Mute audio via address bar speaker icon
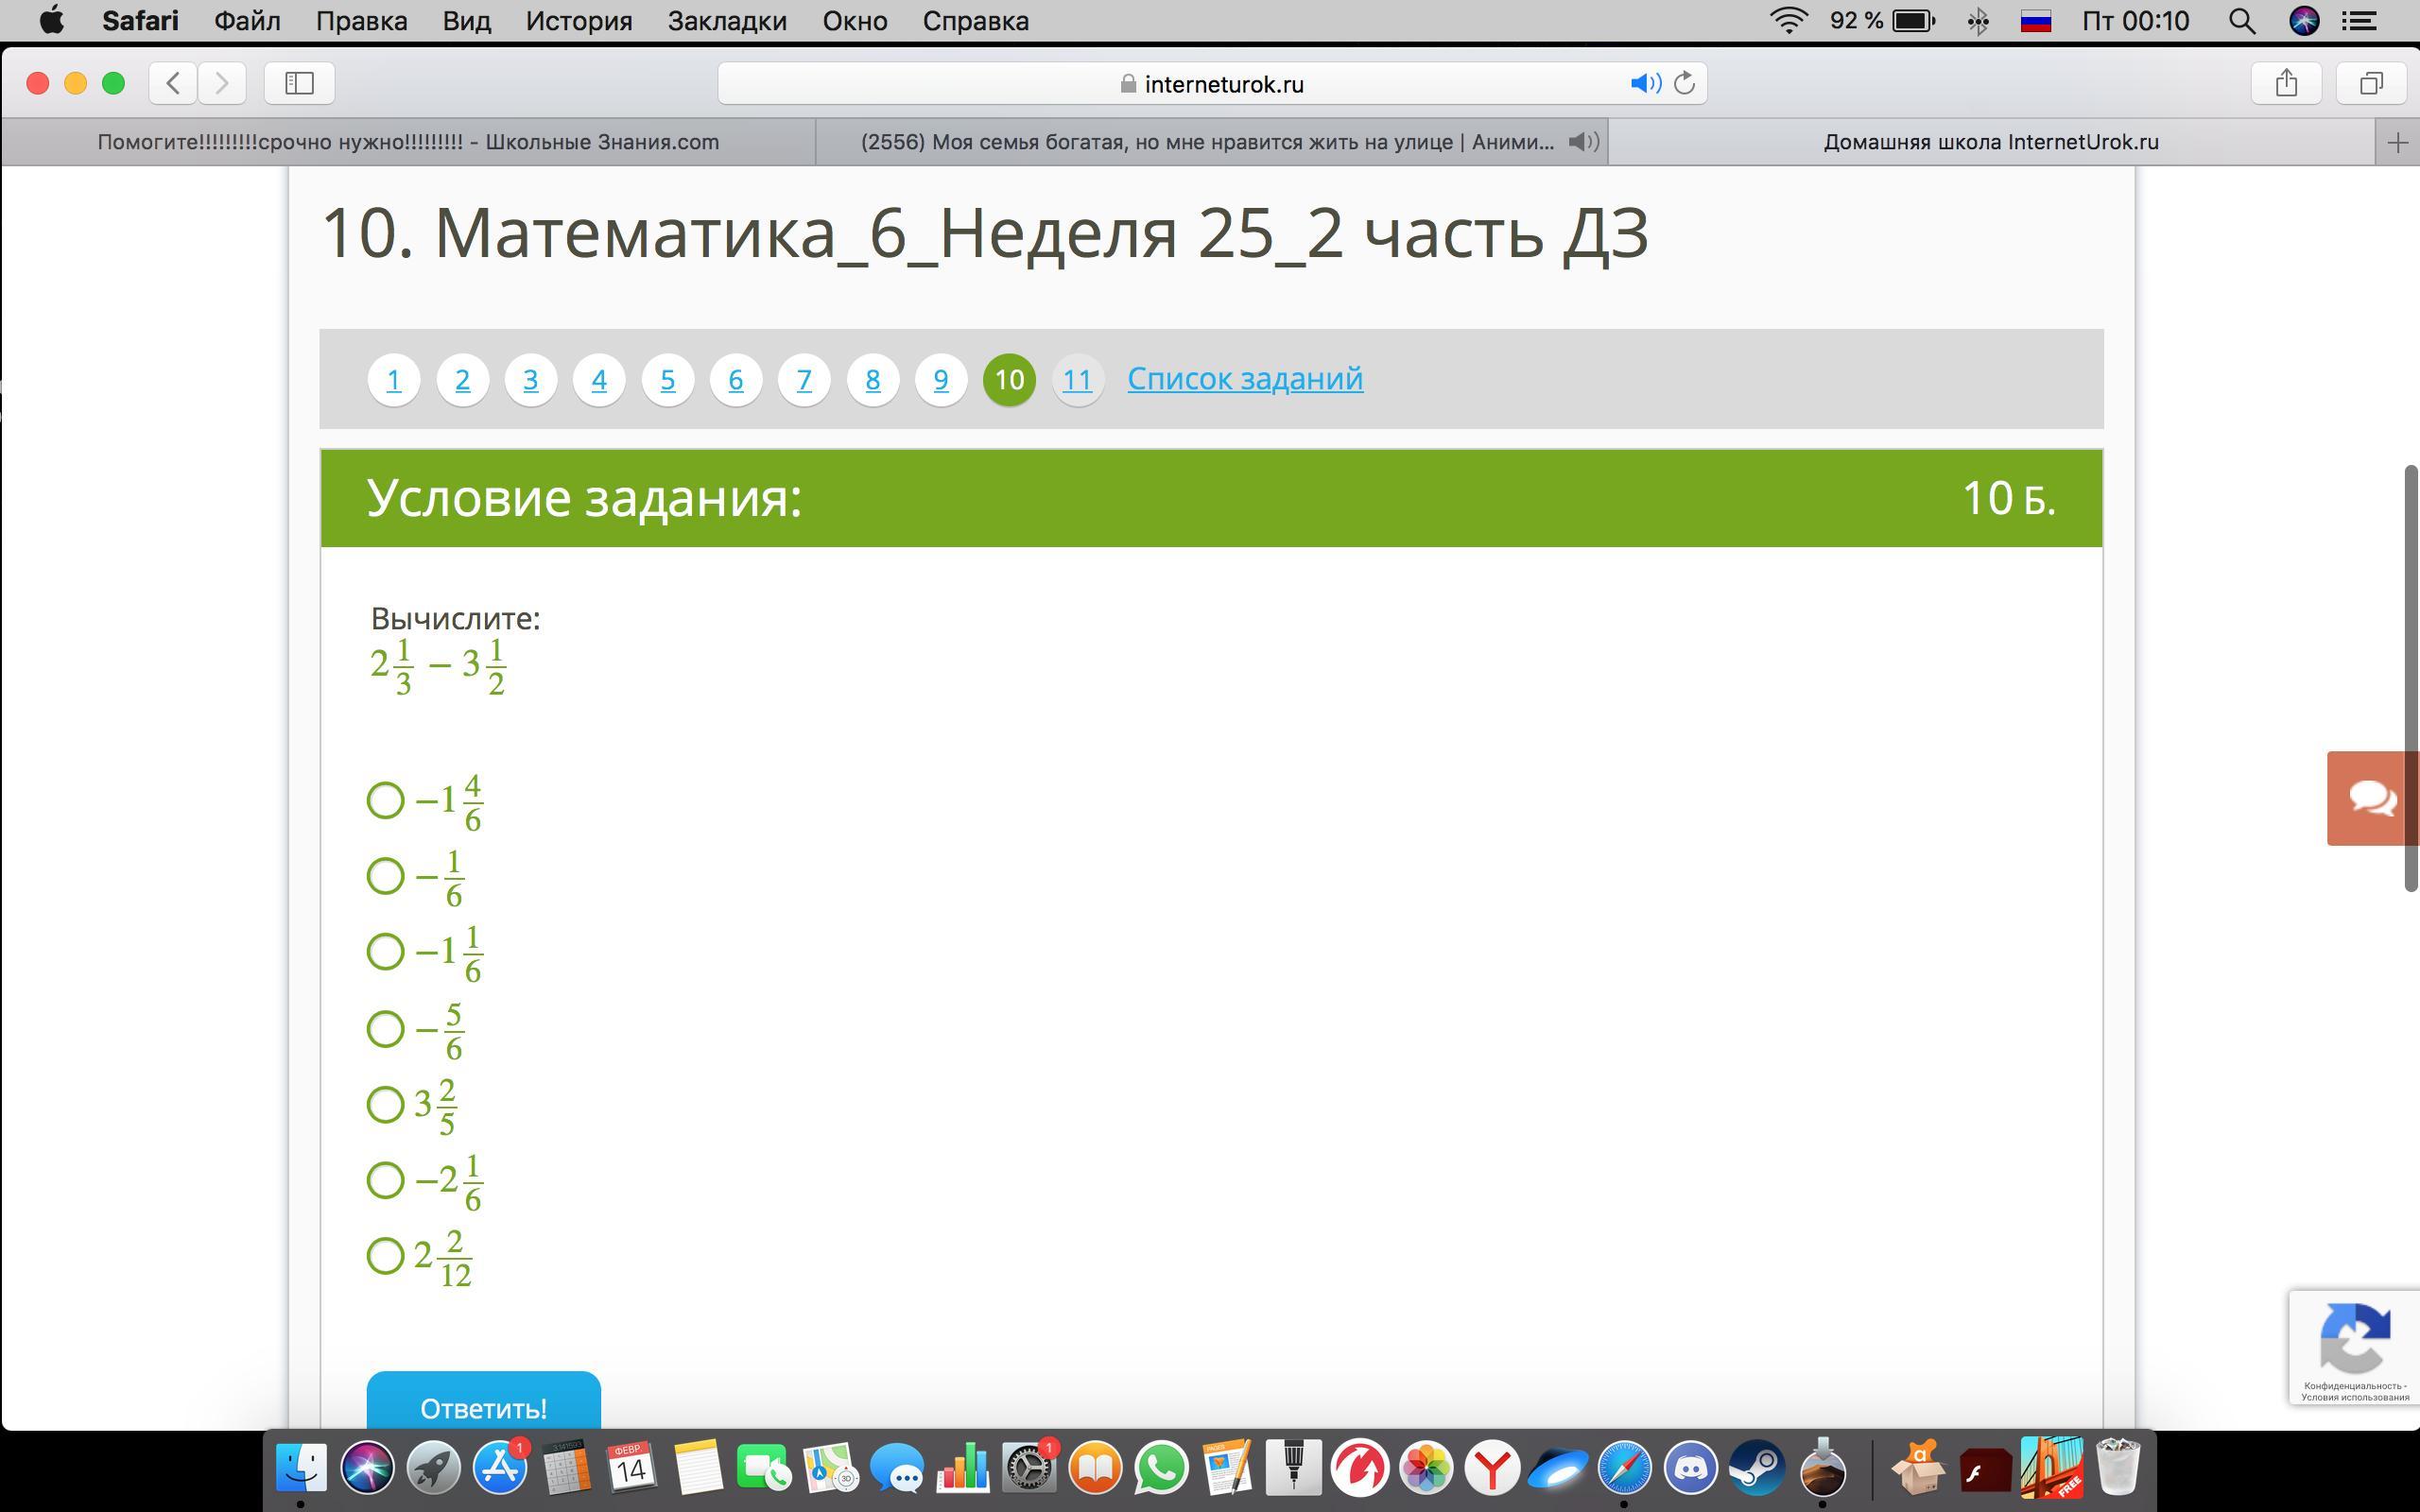This screenshot has width=2420, height=1512. 1644,83
